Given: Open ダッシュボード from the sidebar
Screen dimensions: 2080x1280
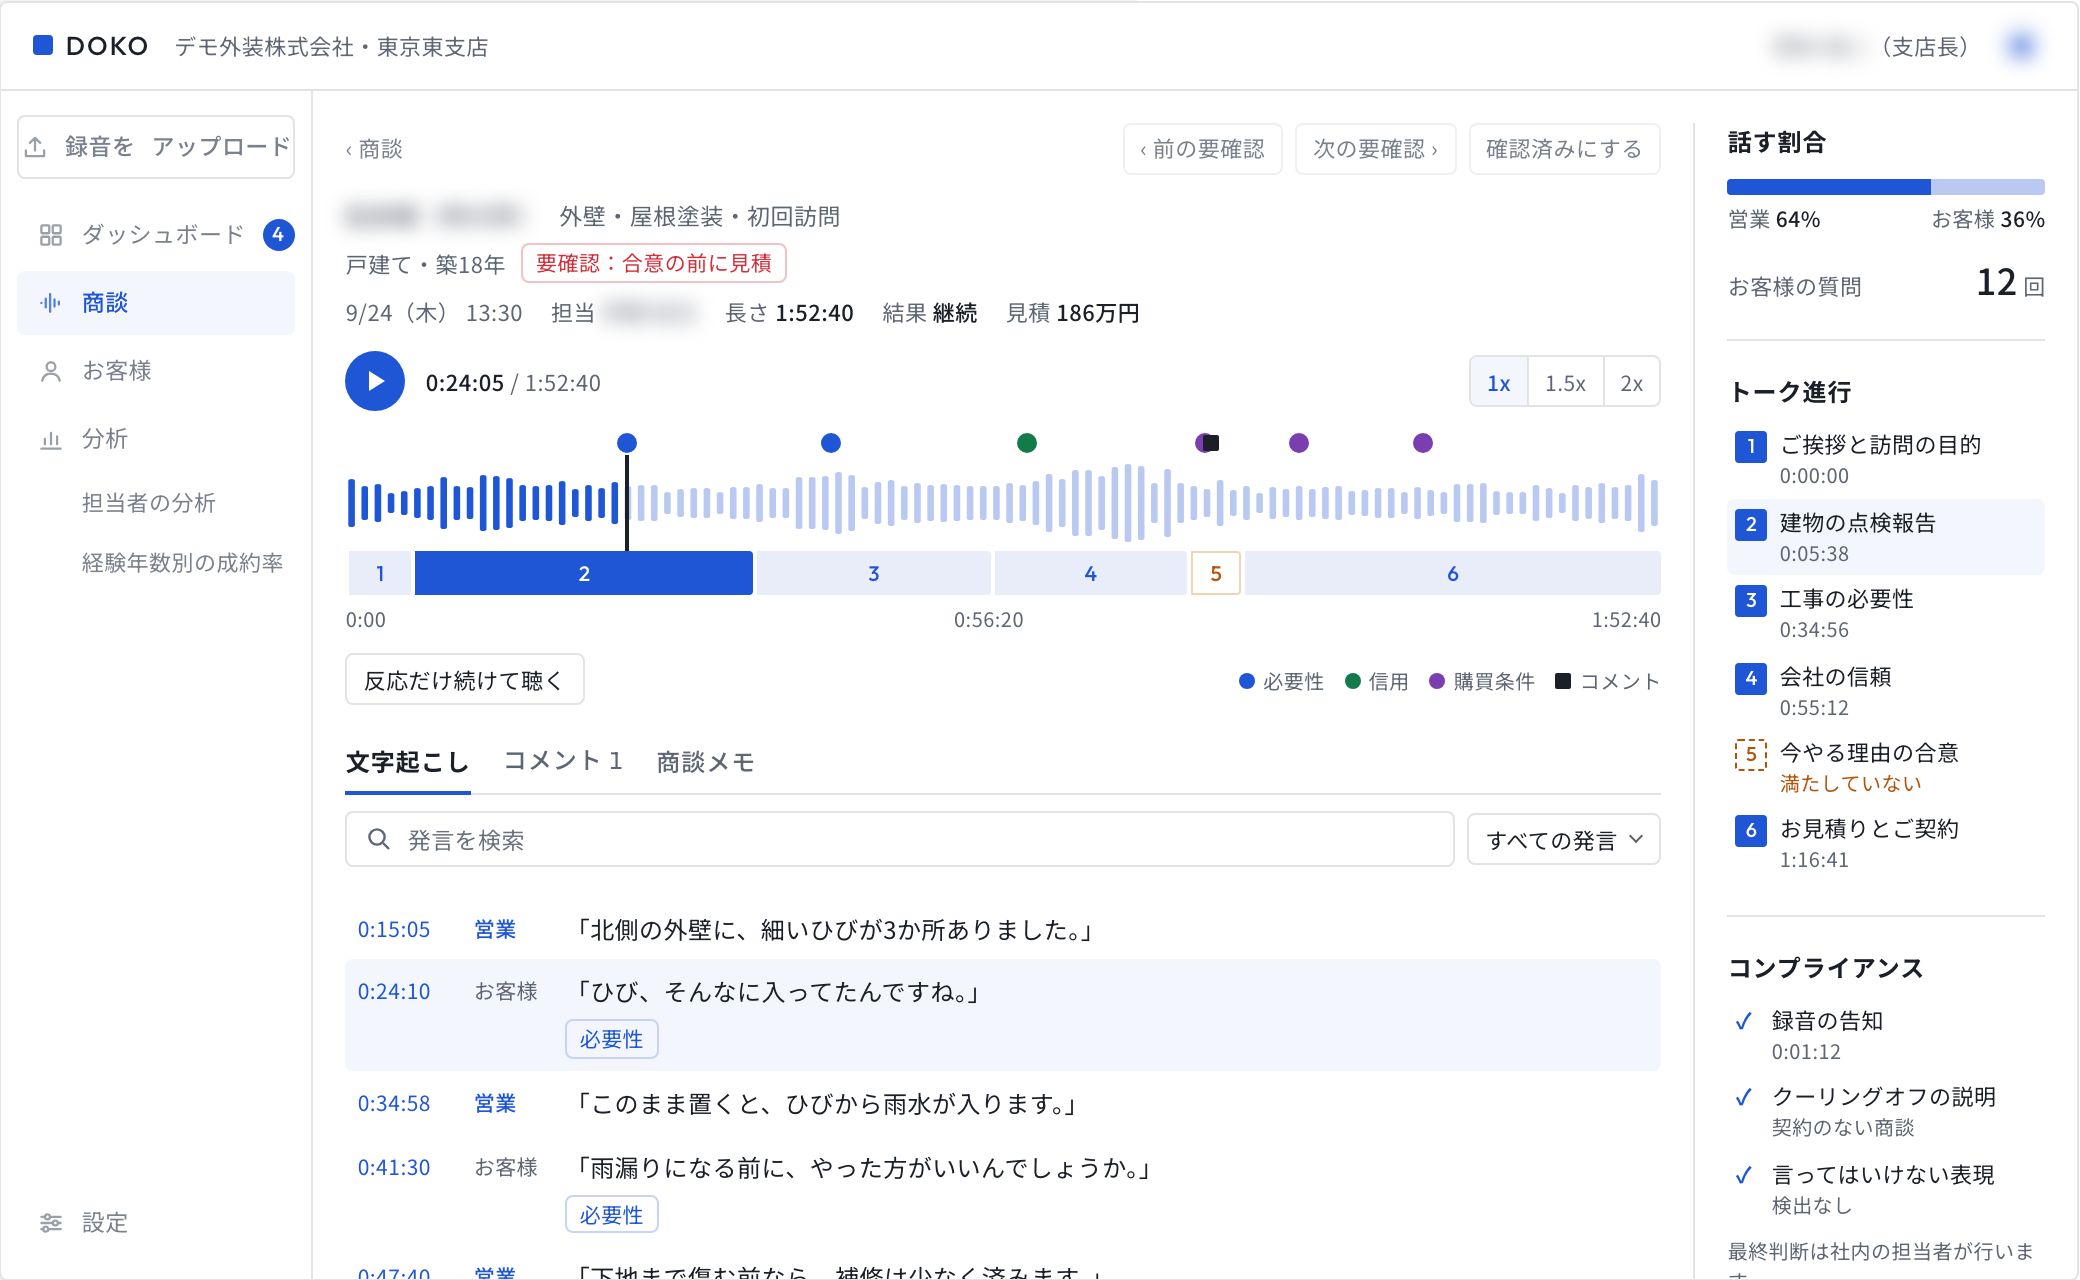Looking at the screenshot, I should coord(156,235).
